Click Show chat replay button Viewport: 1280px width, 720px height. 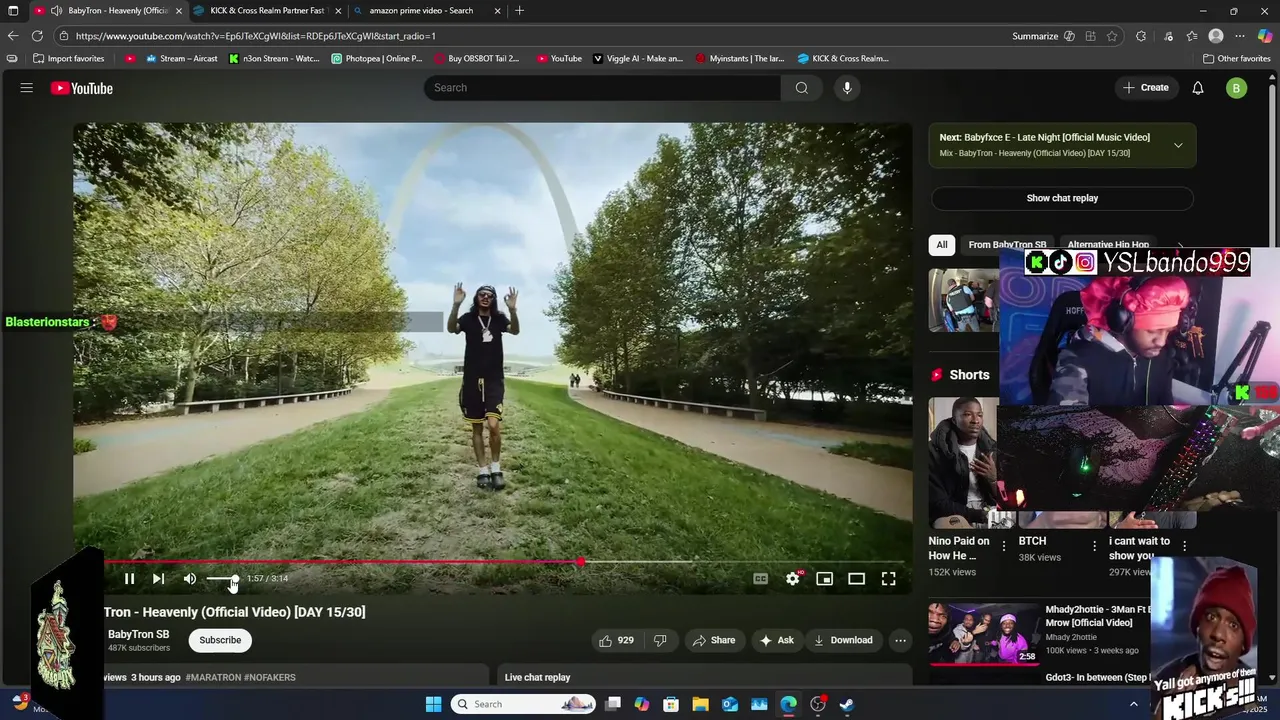click(1062, 198)
